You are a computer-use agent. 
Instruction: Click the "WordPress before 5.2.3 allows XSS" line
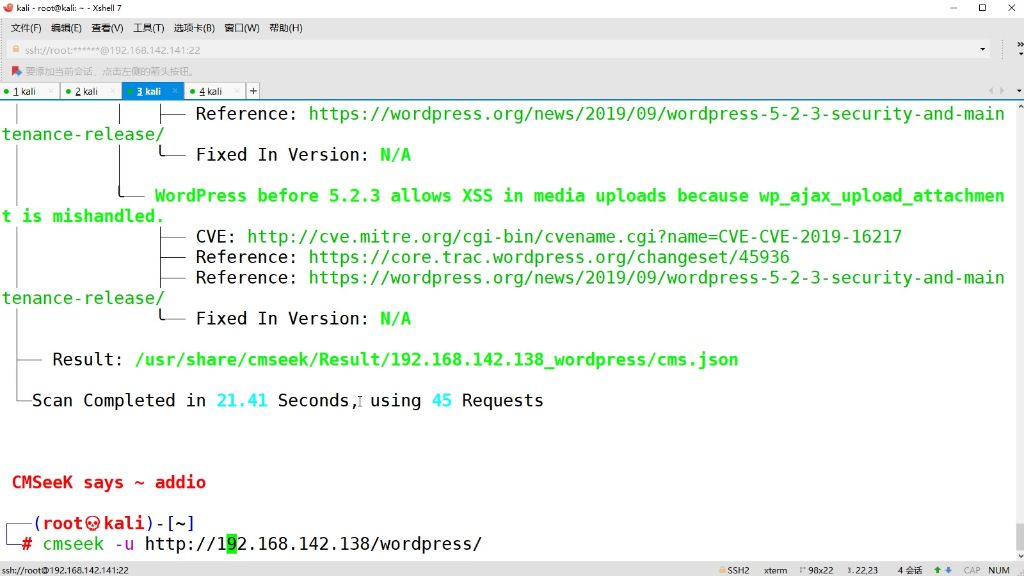(579, 196)
